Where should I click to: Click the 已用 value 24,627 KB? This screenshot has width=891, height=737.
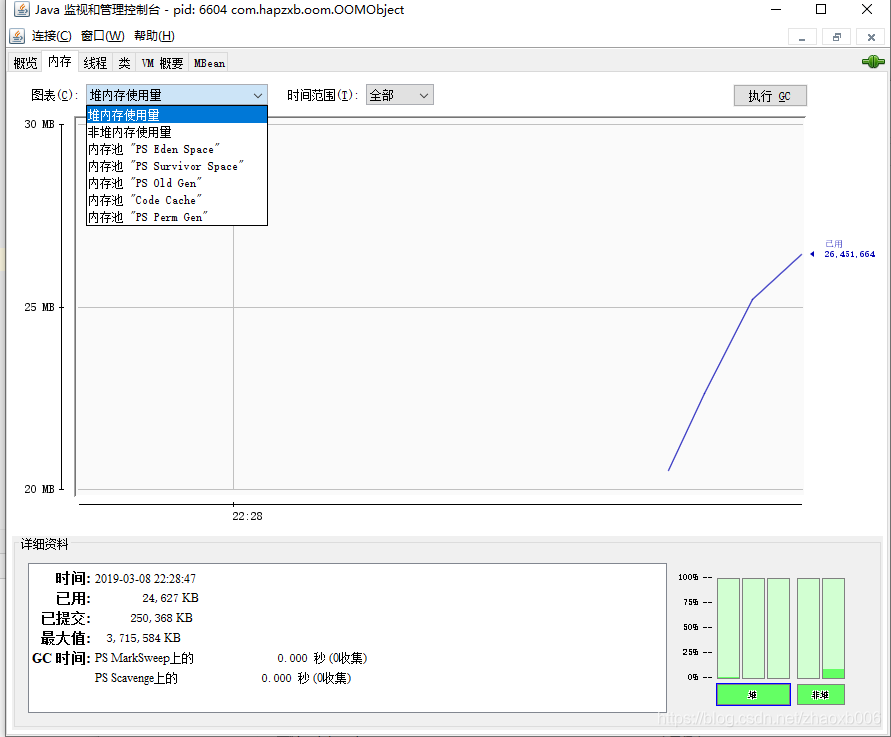170,598
